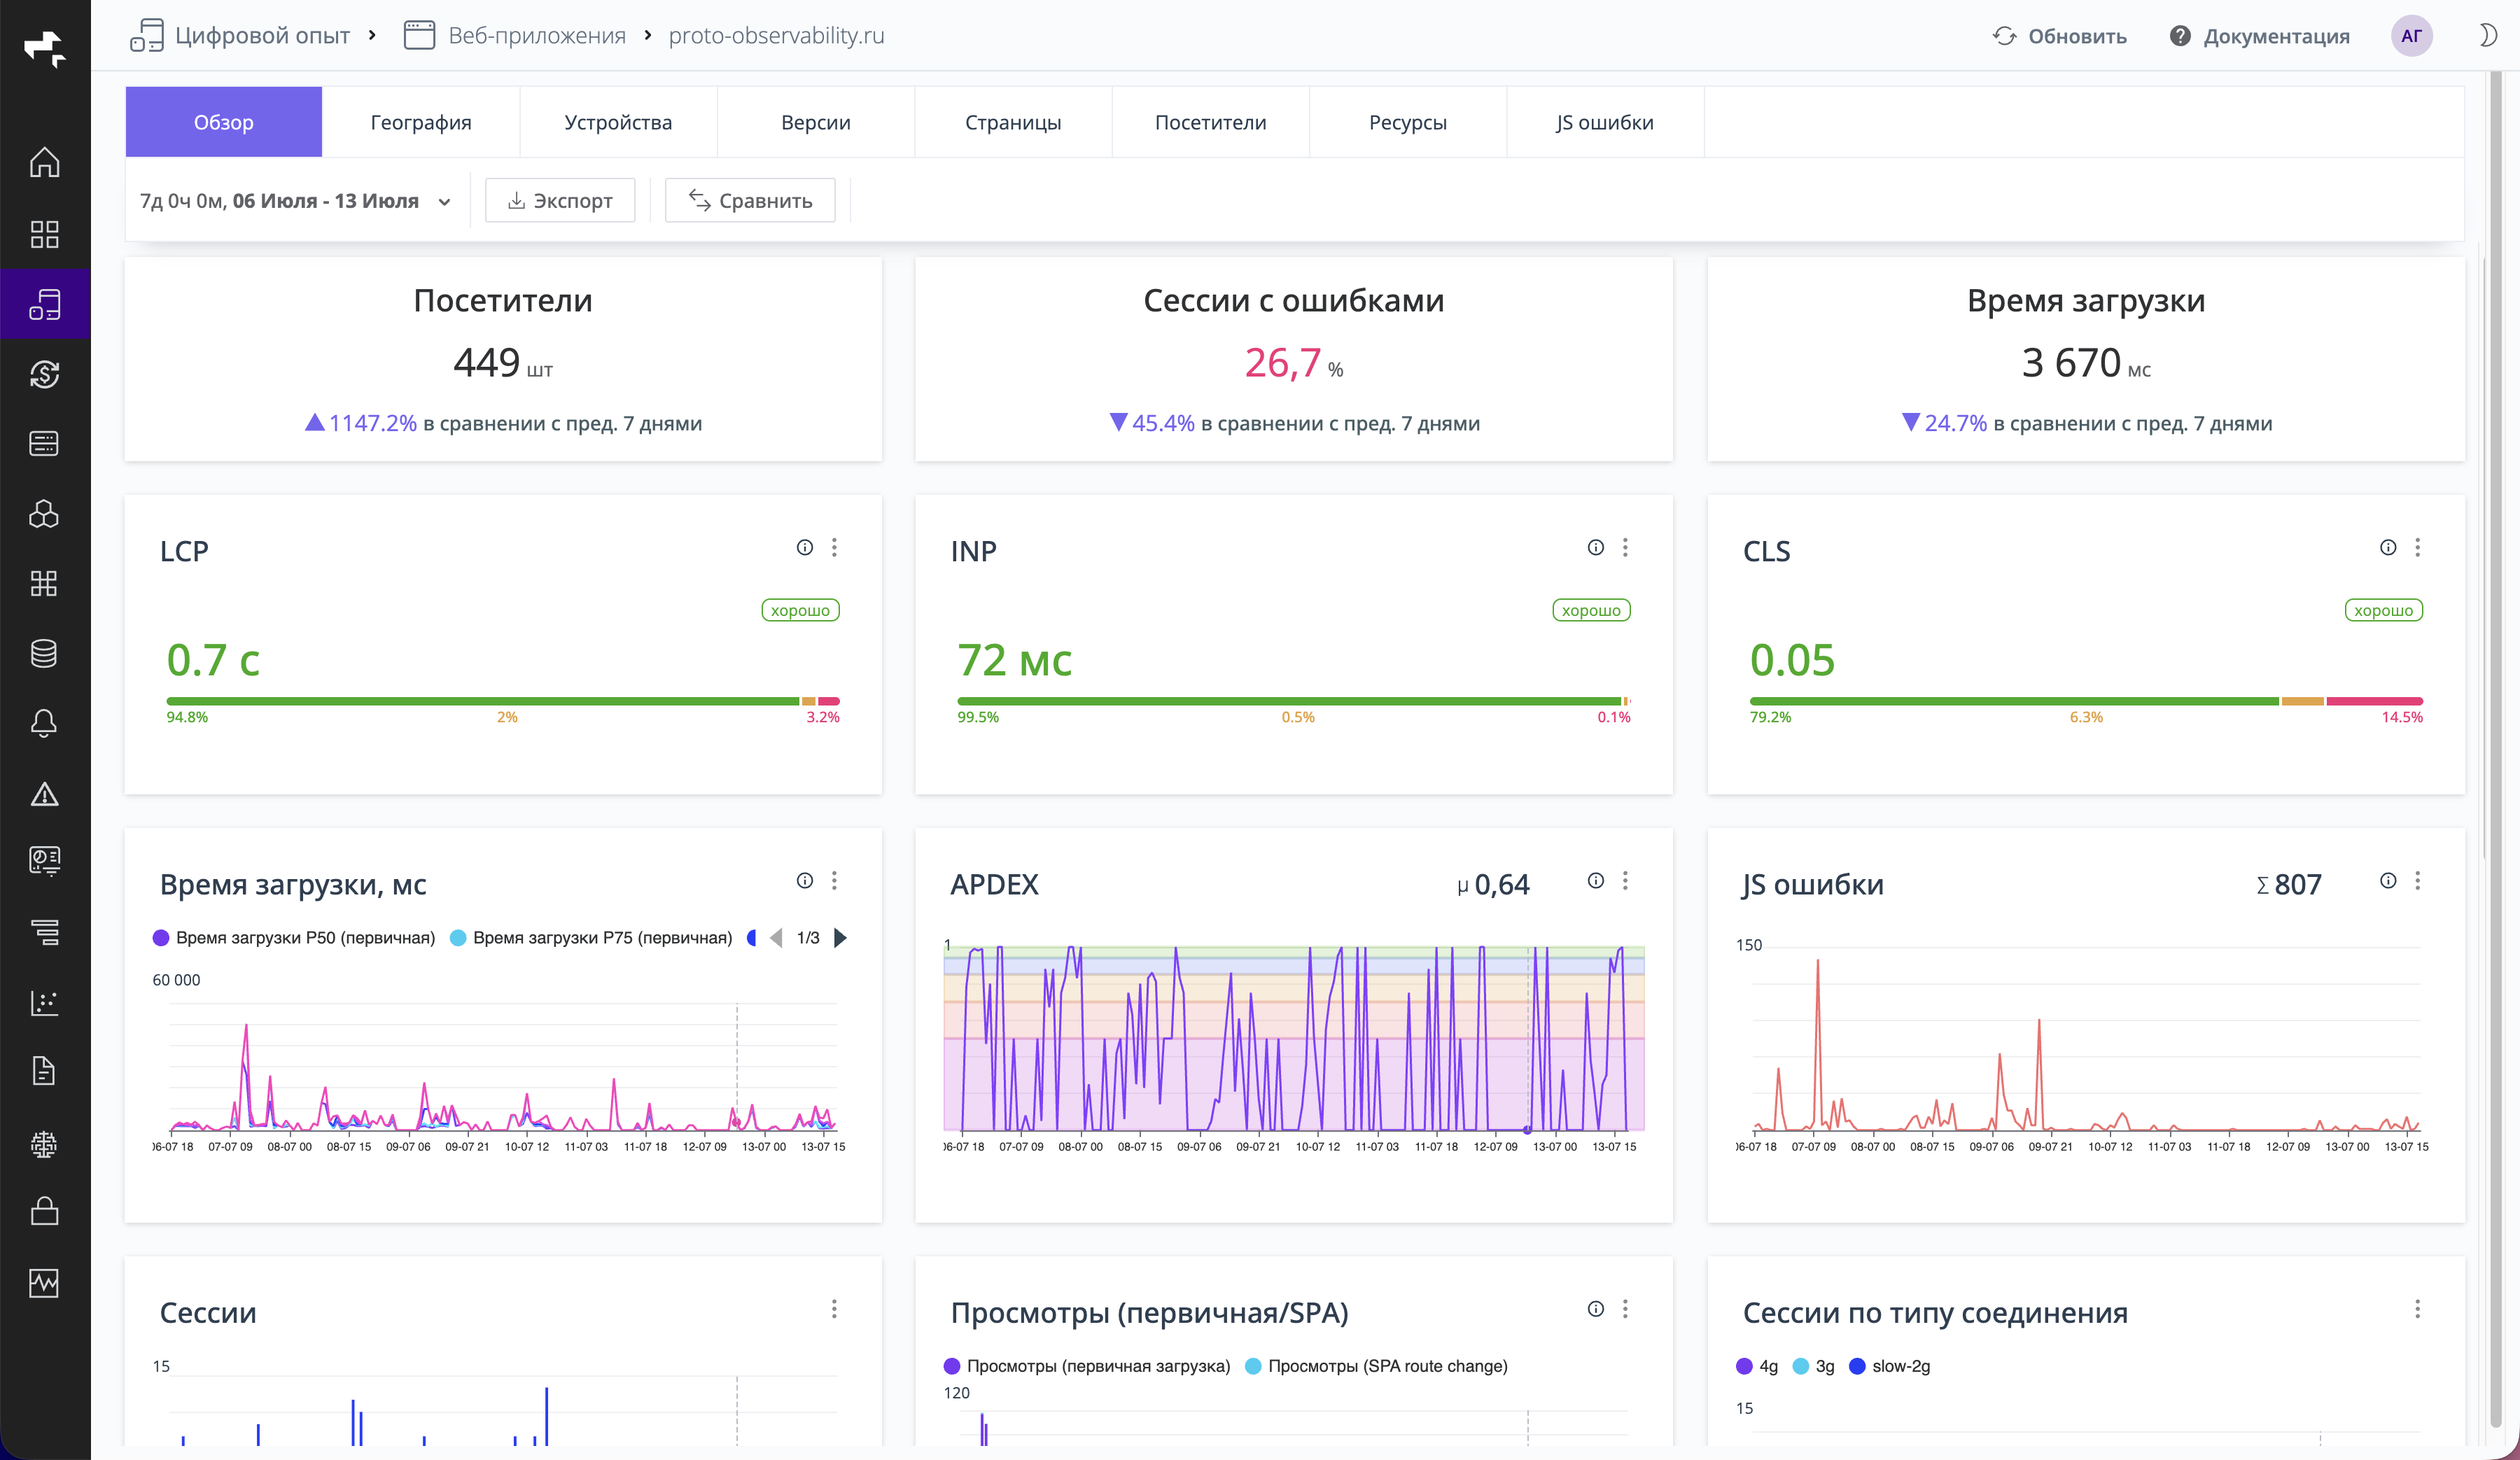This screenshot has height=1460, width=2520.
Task: Toggle the Время загрузки P75 legend series
Action: [591, 938]
